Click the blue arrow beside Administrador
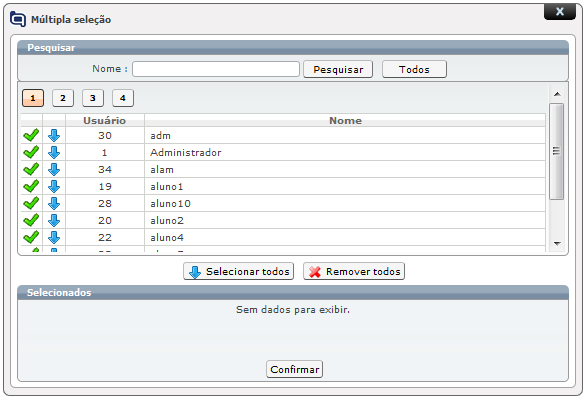Screen dimensions: 586x400 pyautogui.click(x=54, y=153)
